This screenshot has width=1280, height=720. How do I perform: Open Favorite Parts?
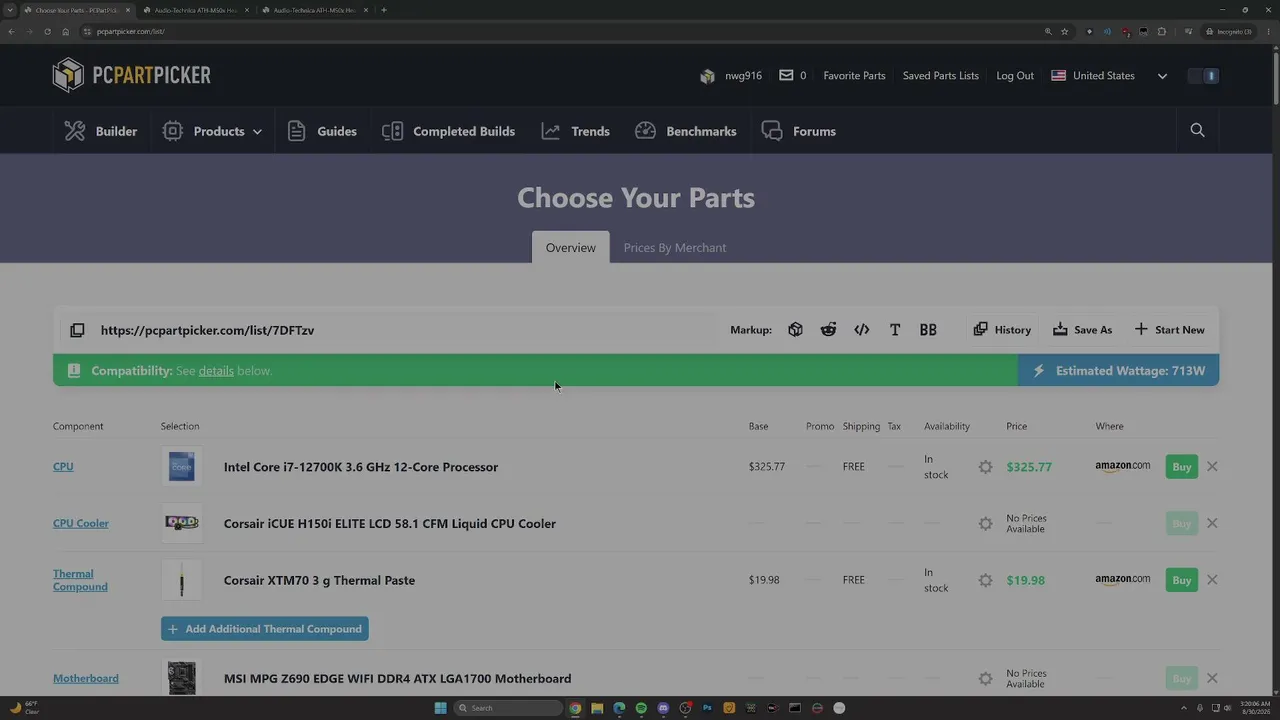click(x=854, y=76)
